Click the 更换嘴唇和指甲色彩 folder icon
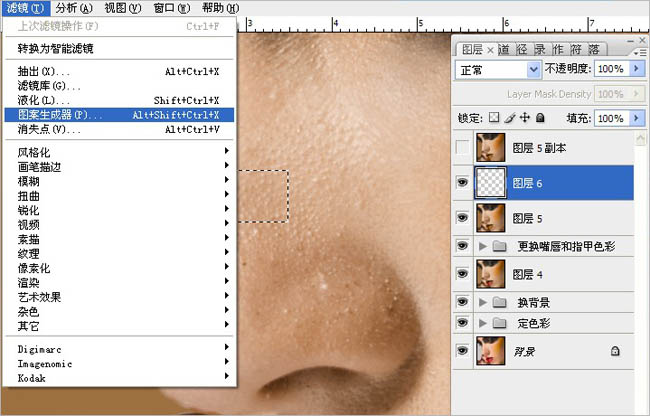 [x=500, y=247]
